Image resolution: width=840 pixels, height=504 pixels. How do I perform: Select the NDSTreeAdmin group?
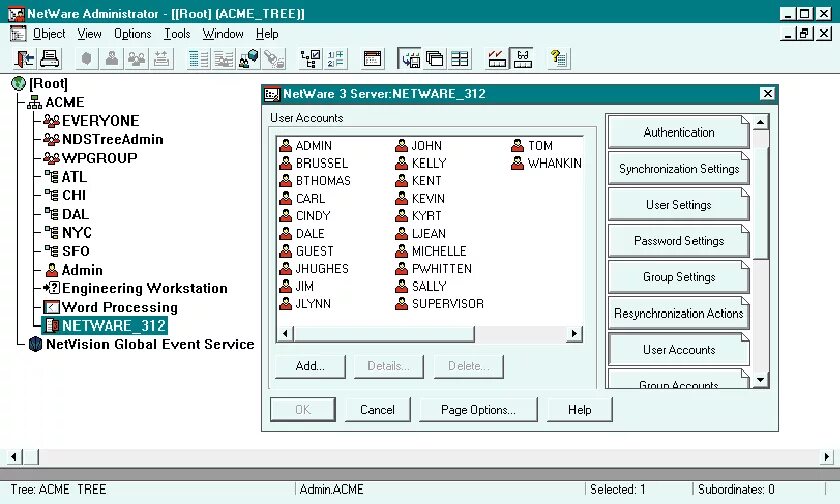pos(112,139)
